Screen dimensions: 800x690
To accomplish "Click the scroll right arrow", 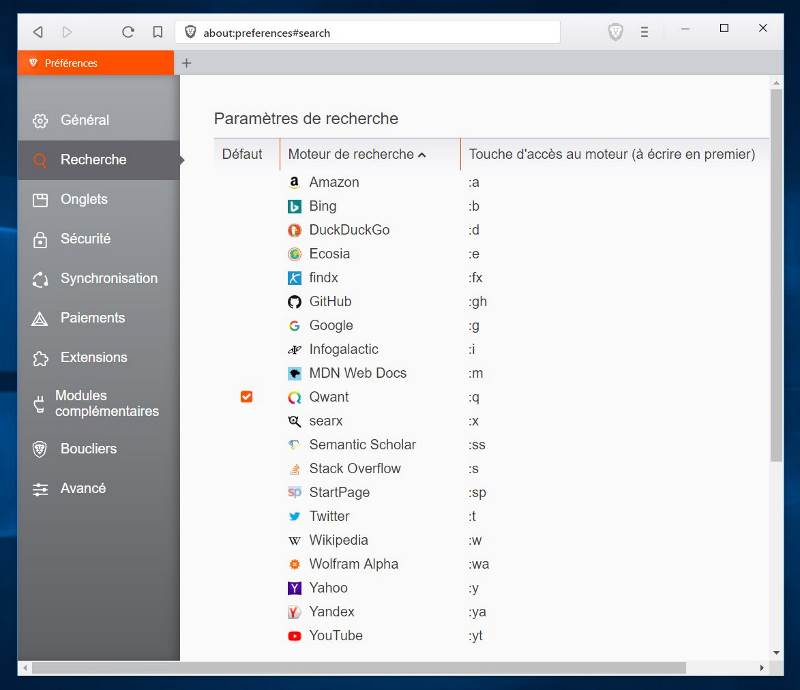I will (x=762, y=668).
